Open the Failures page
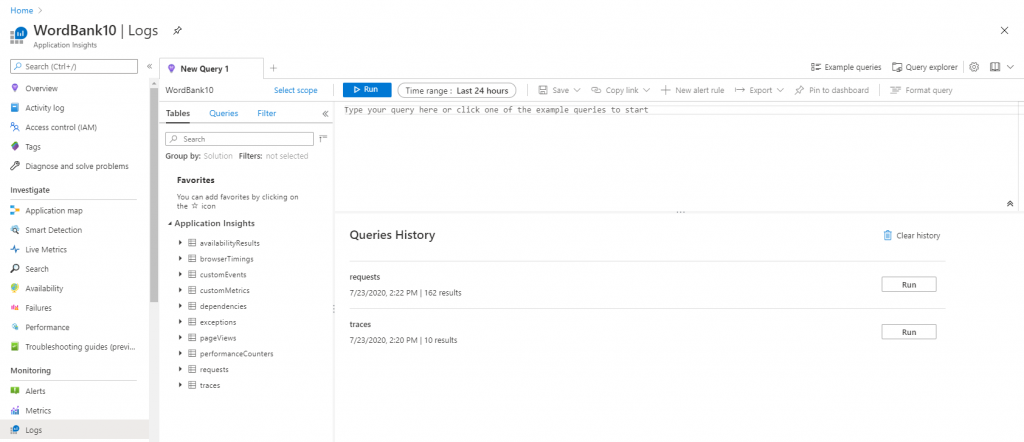 pyautogui.click(x=38, y=308)
